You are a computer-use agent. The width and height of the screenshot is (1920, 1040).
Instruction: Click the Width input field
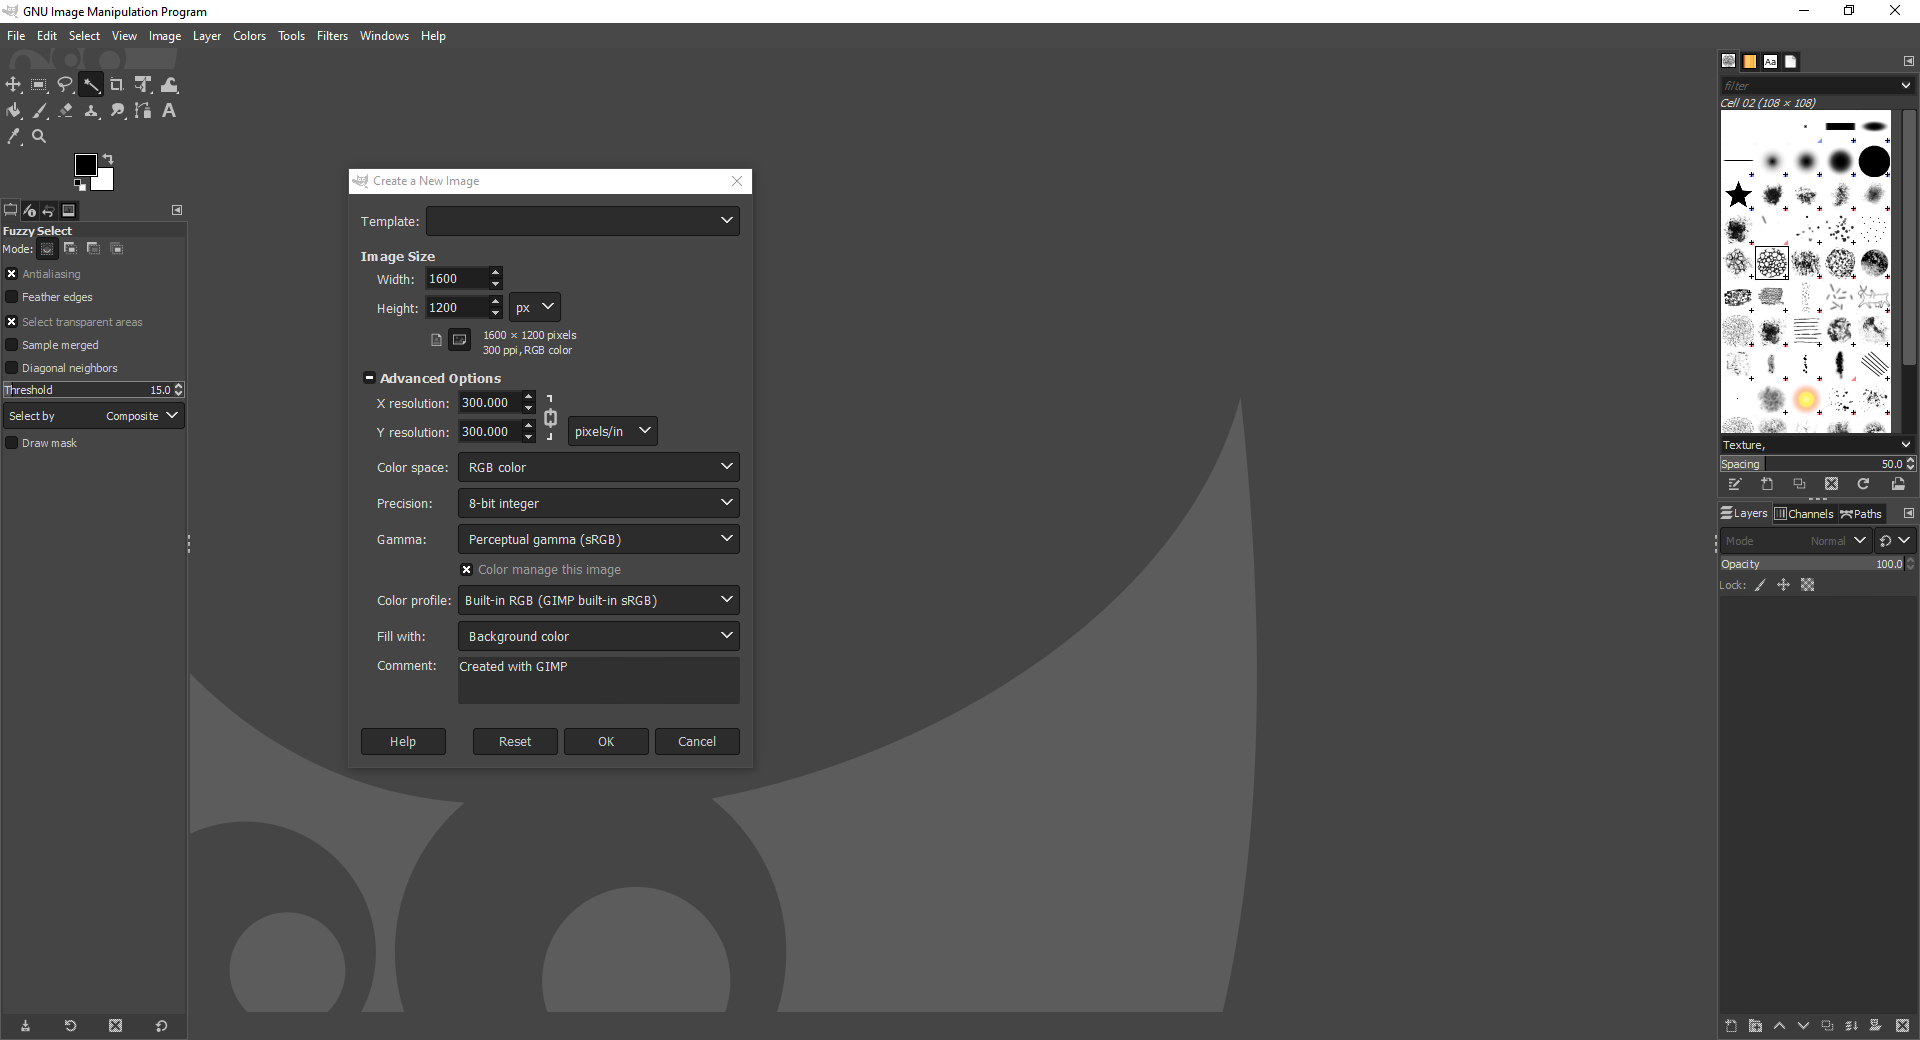457,279
